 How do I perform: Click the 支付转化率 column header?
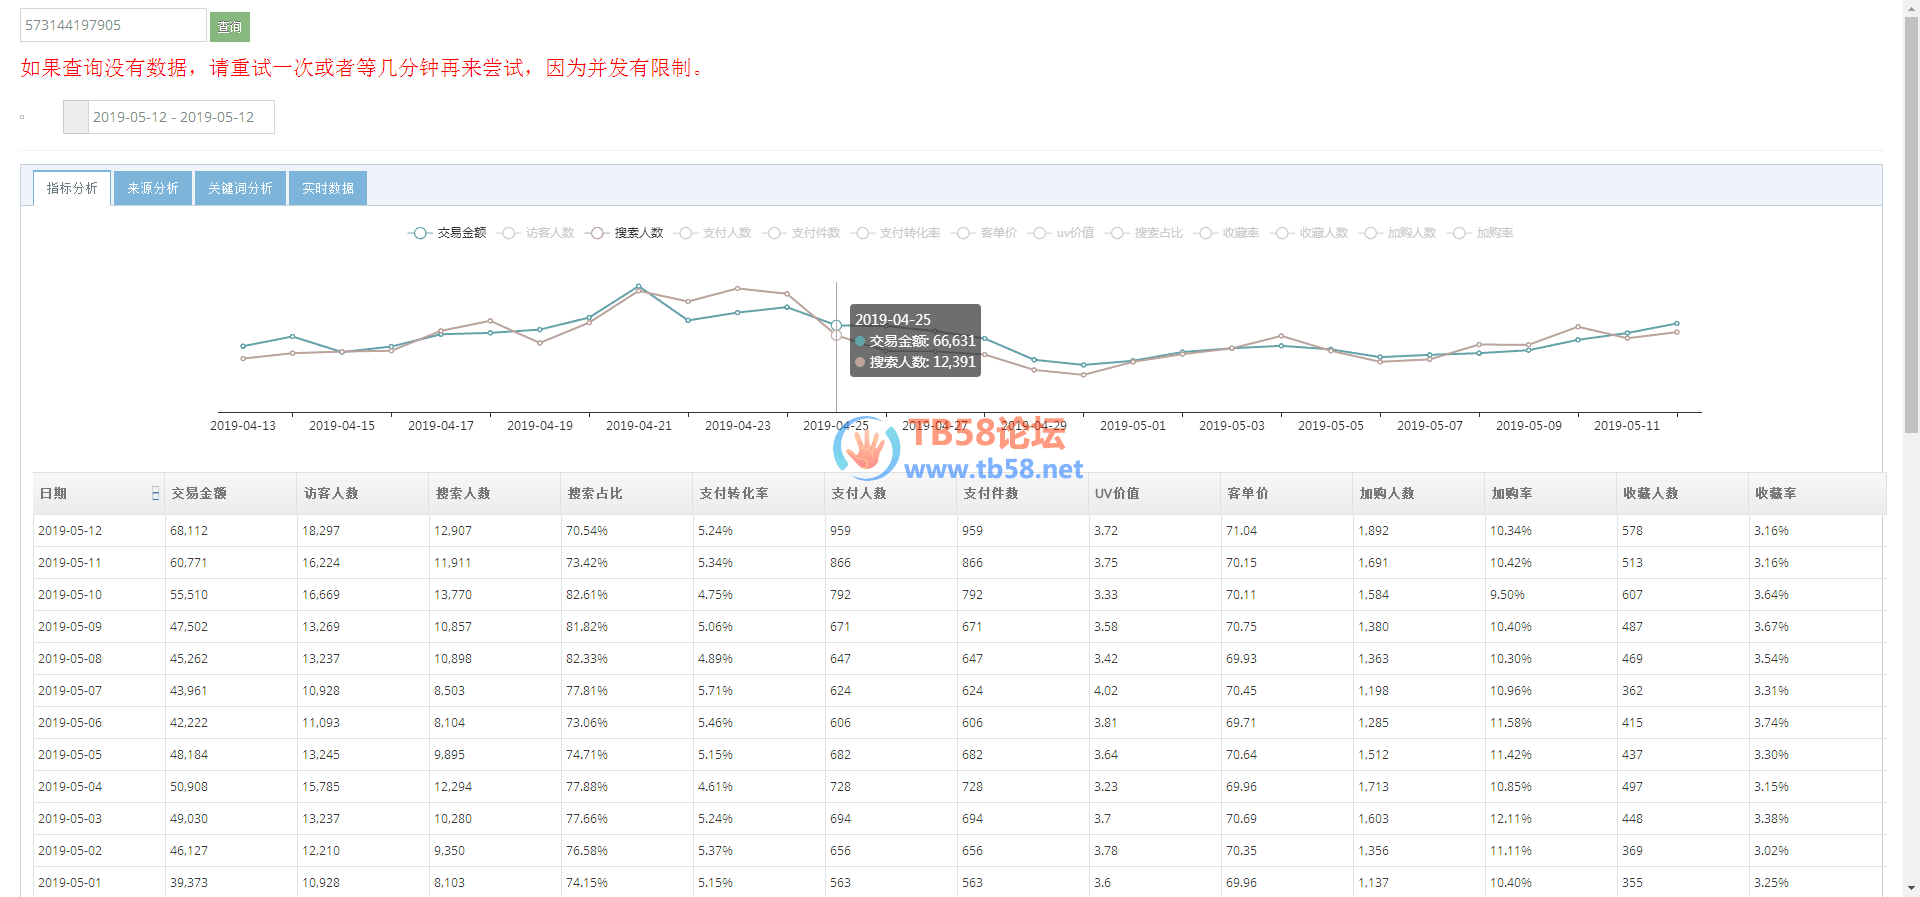point(733,493)
